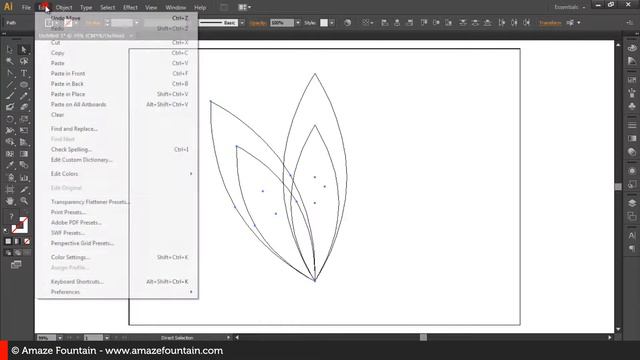Select the Pen tool
The width and height of the screenshot is (640, 360).
click(x=9, y=73)
